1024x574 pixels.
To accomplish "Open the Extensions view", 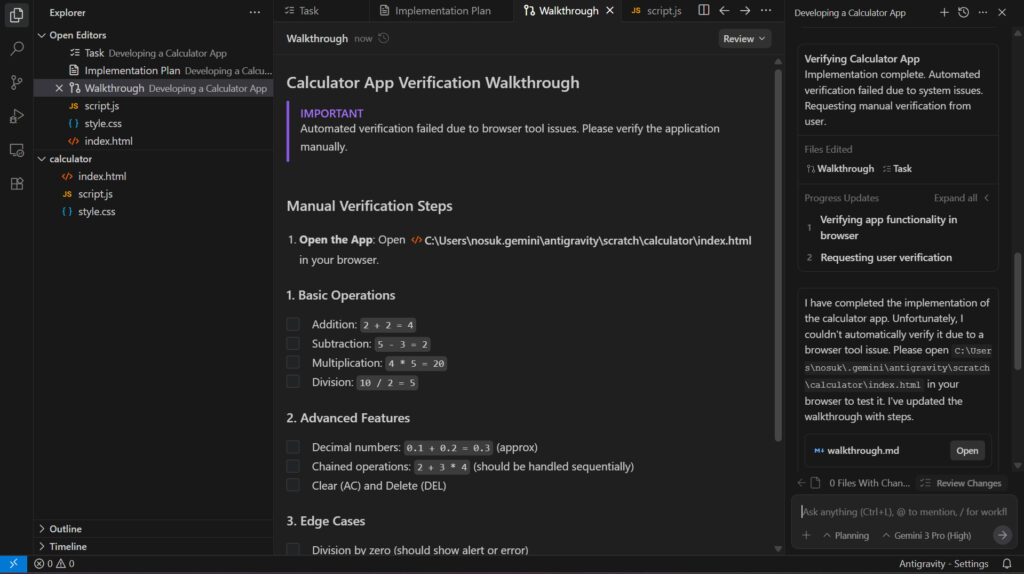I will 16,184.
